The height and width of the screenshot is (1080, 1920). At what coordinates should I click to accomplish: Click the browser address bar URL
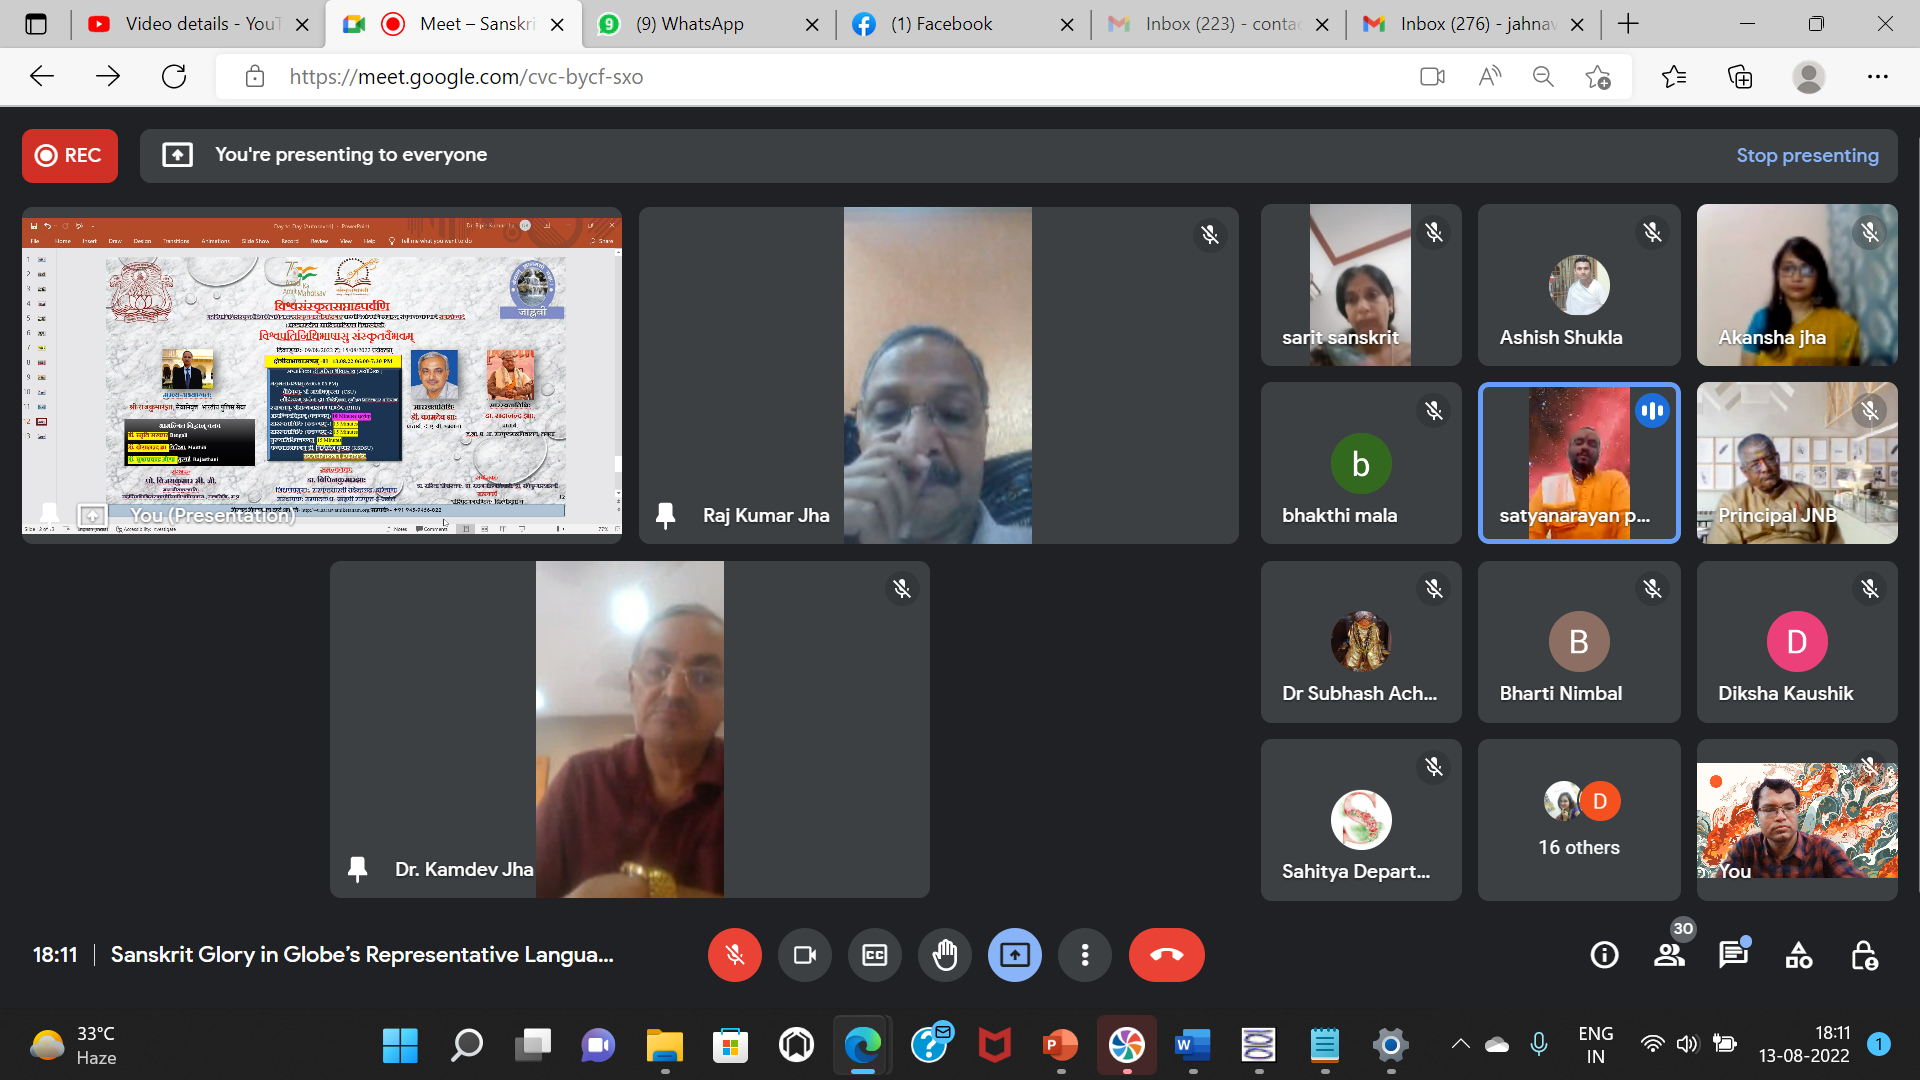pos(466,77)
